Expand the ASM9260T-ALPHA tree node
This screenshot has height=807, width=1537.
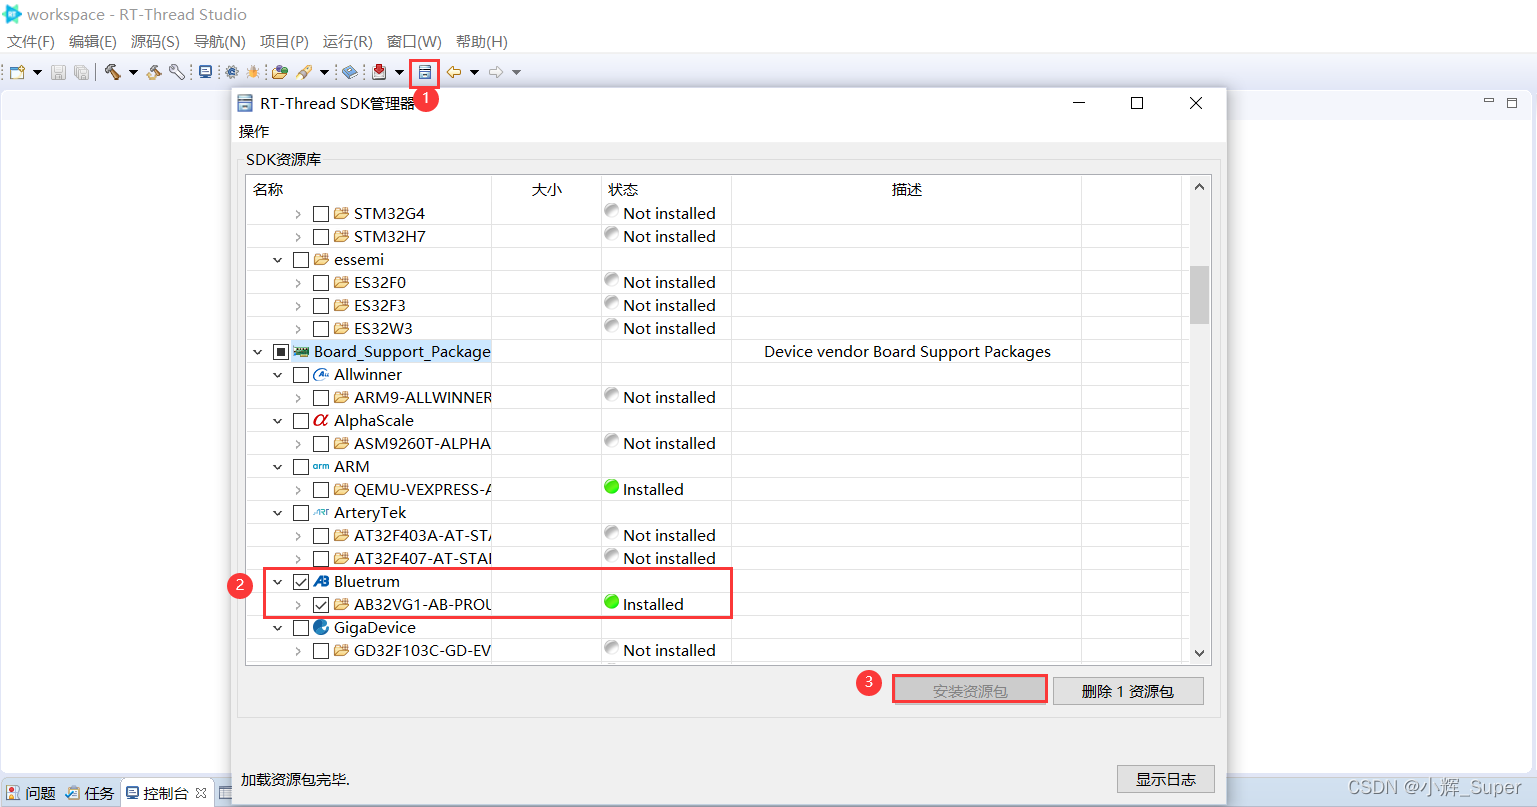tap(298, 444)
